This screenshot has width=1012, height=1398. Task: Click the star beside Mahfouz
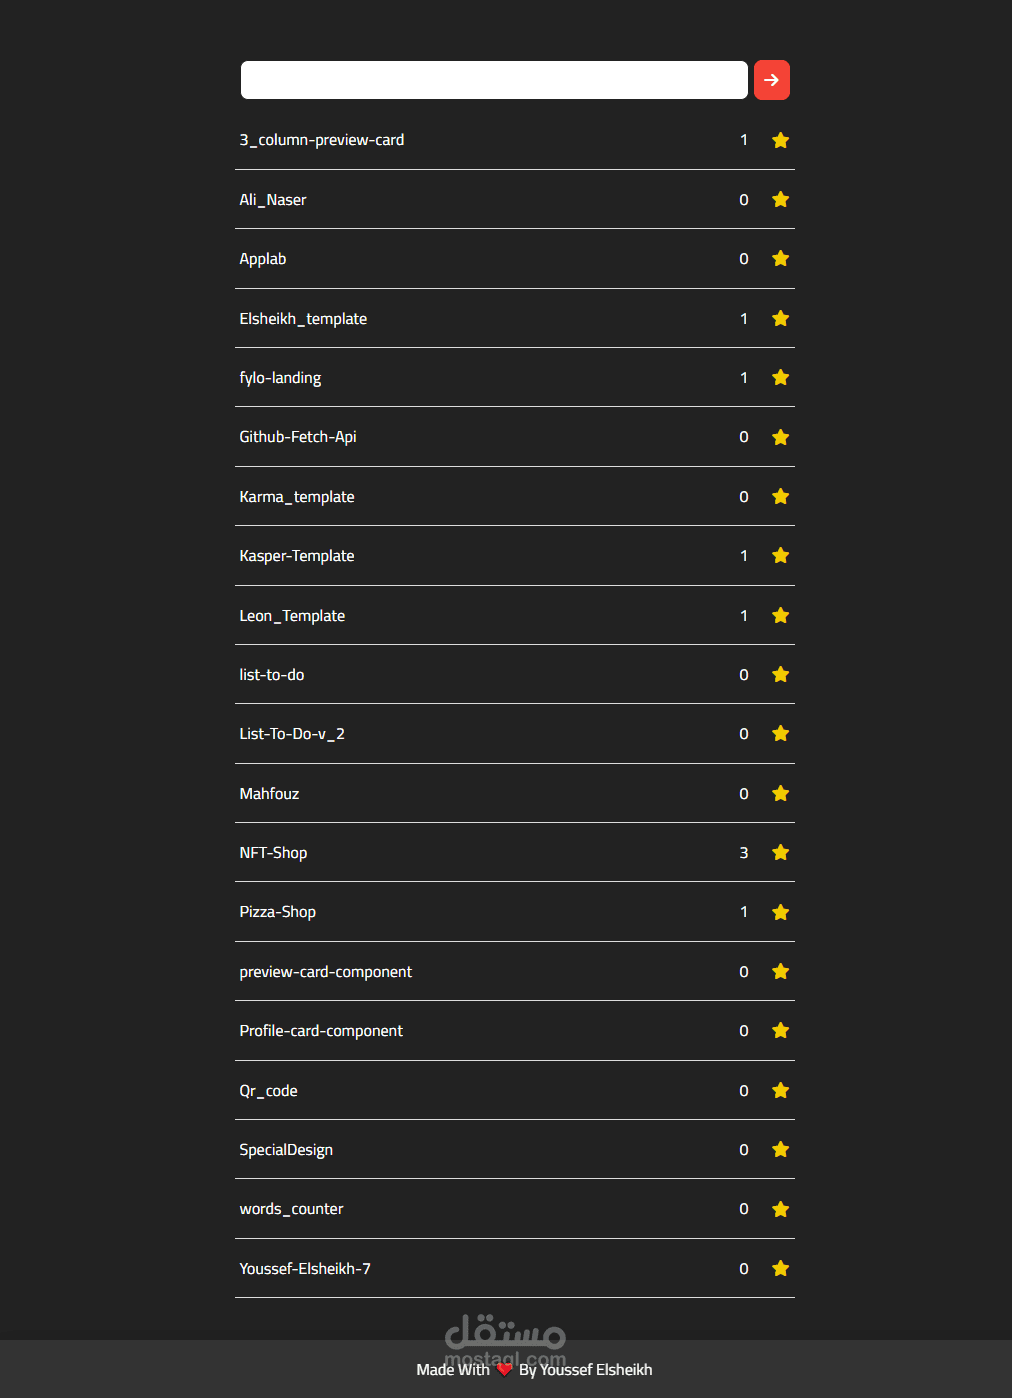pos(781,794)
